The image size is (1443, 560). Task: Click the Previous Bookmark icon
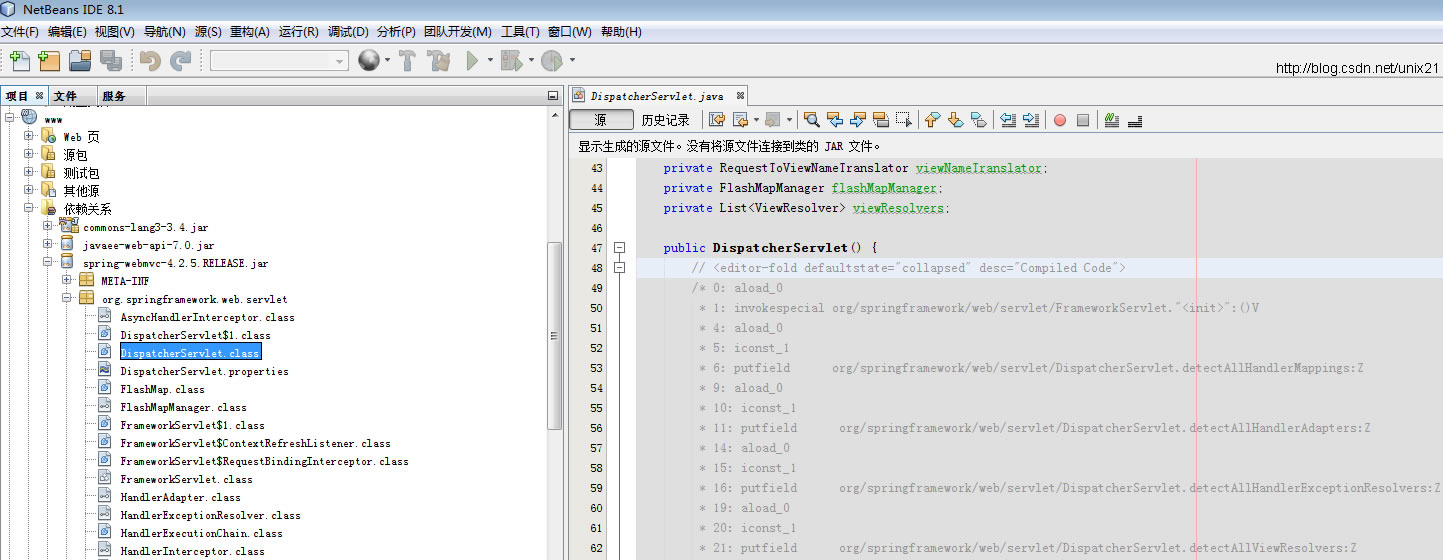pos(932,120)
